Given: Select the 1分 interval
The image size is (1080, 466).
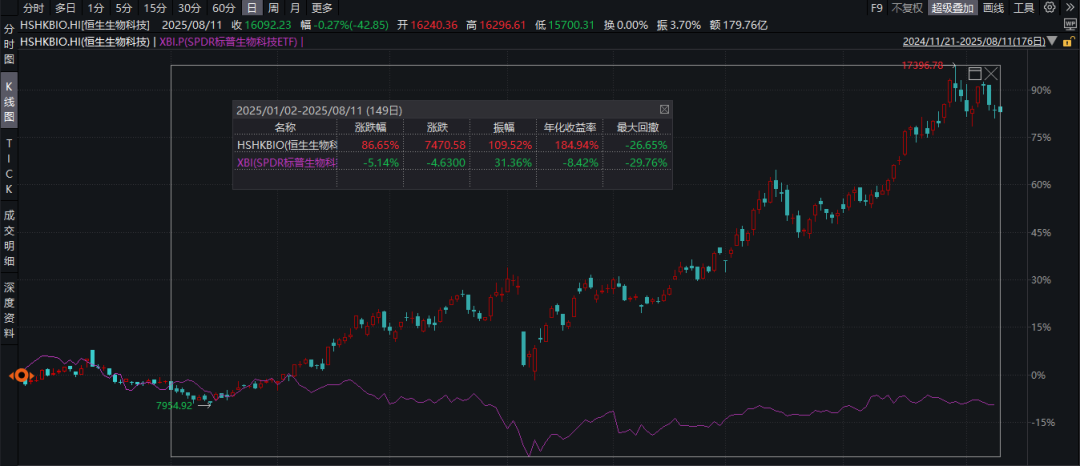Looking at the screenshot, I should pyautogui.click(x=94, y=8).
